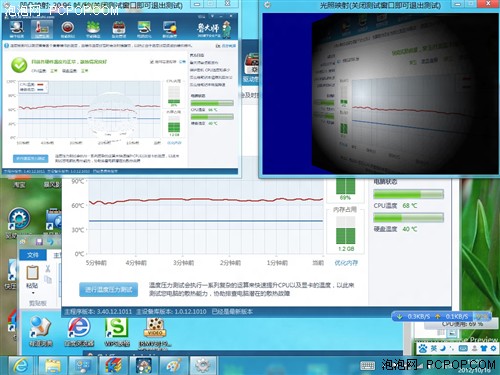Open the shirt skin icon on IME bar

pyautogui.click(x=484, y=349)
